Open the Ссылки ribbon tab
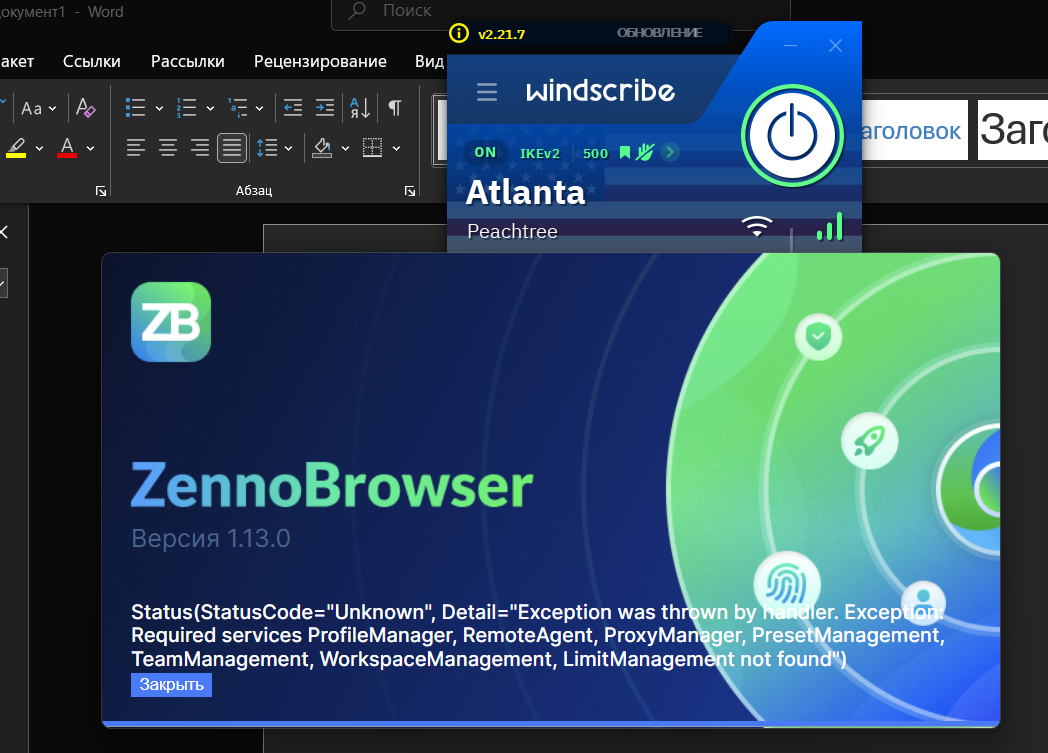 [x=92, y=61]
